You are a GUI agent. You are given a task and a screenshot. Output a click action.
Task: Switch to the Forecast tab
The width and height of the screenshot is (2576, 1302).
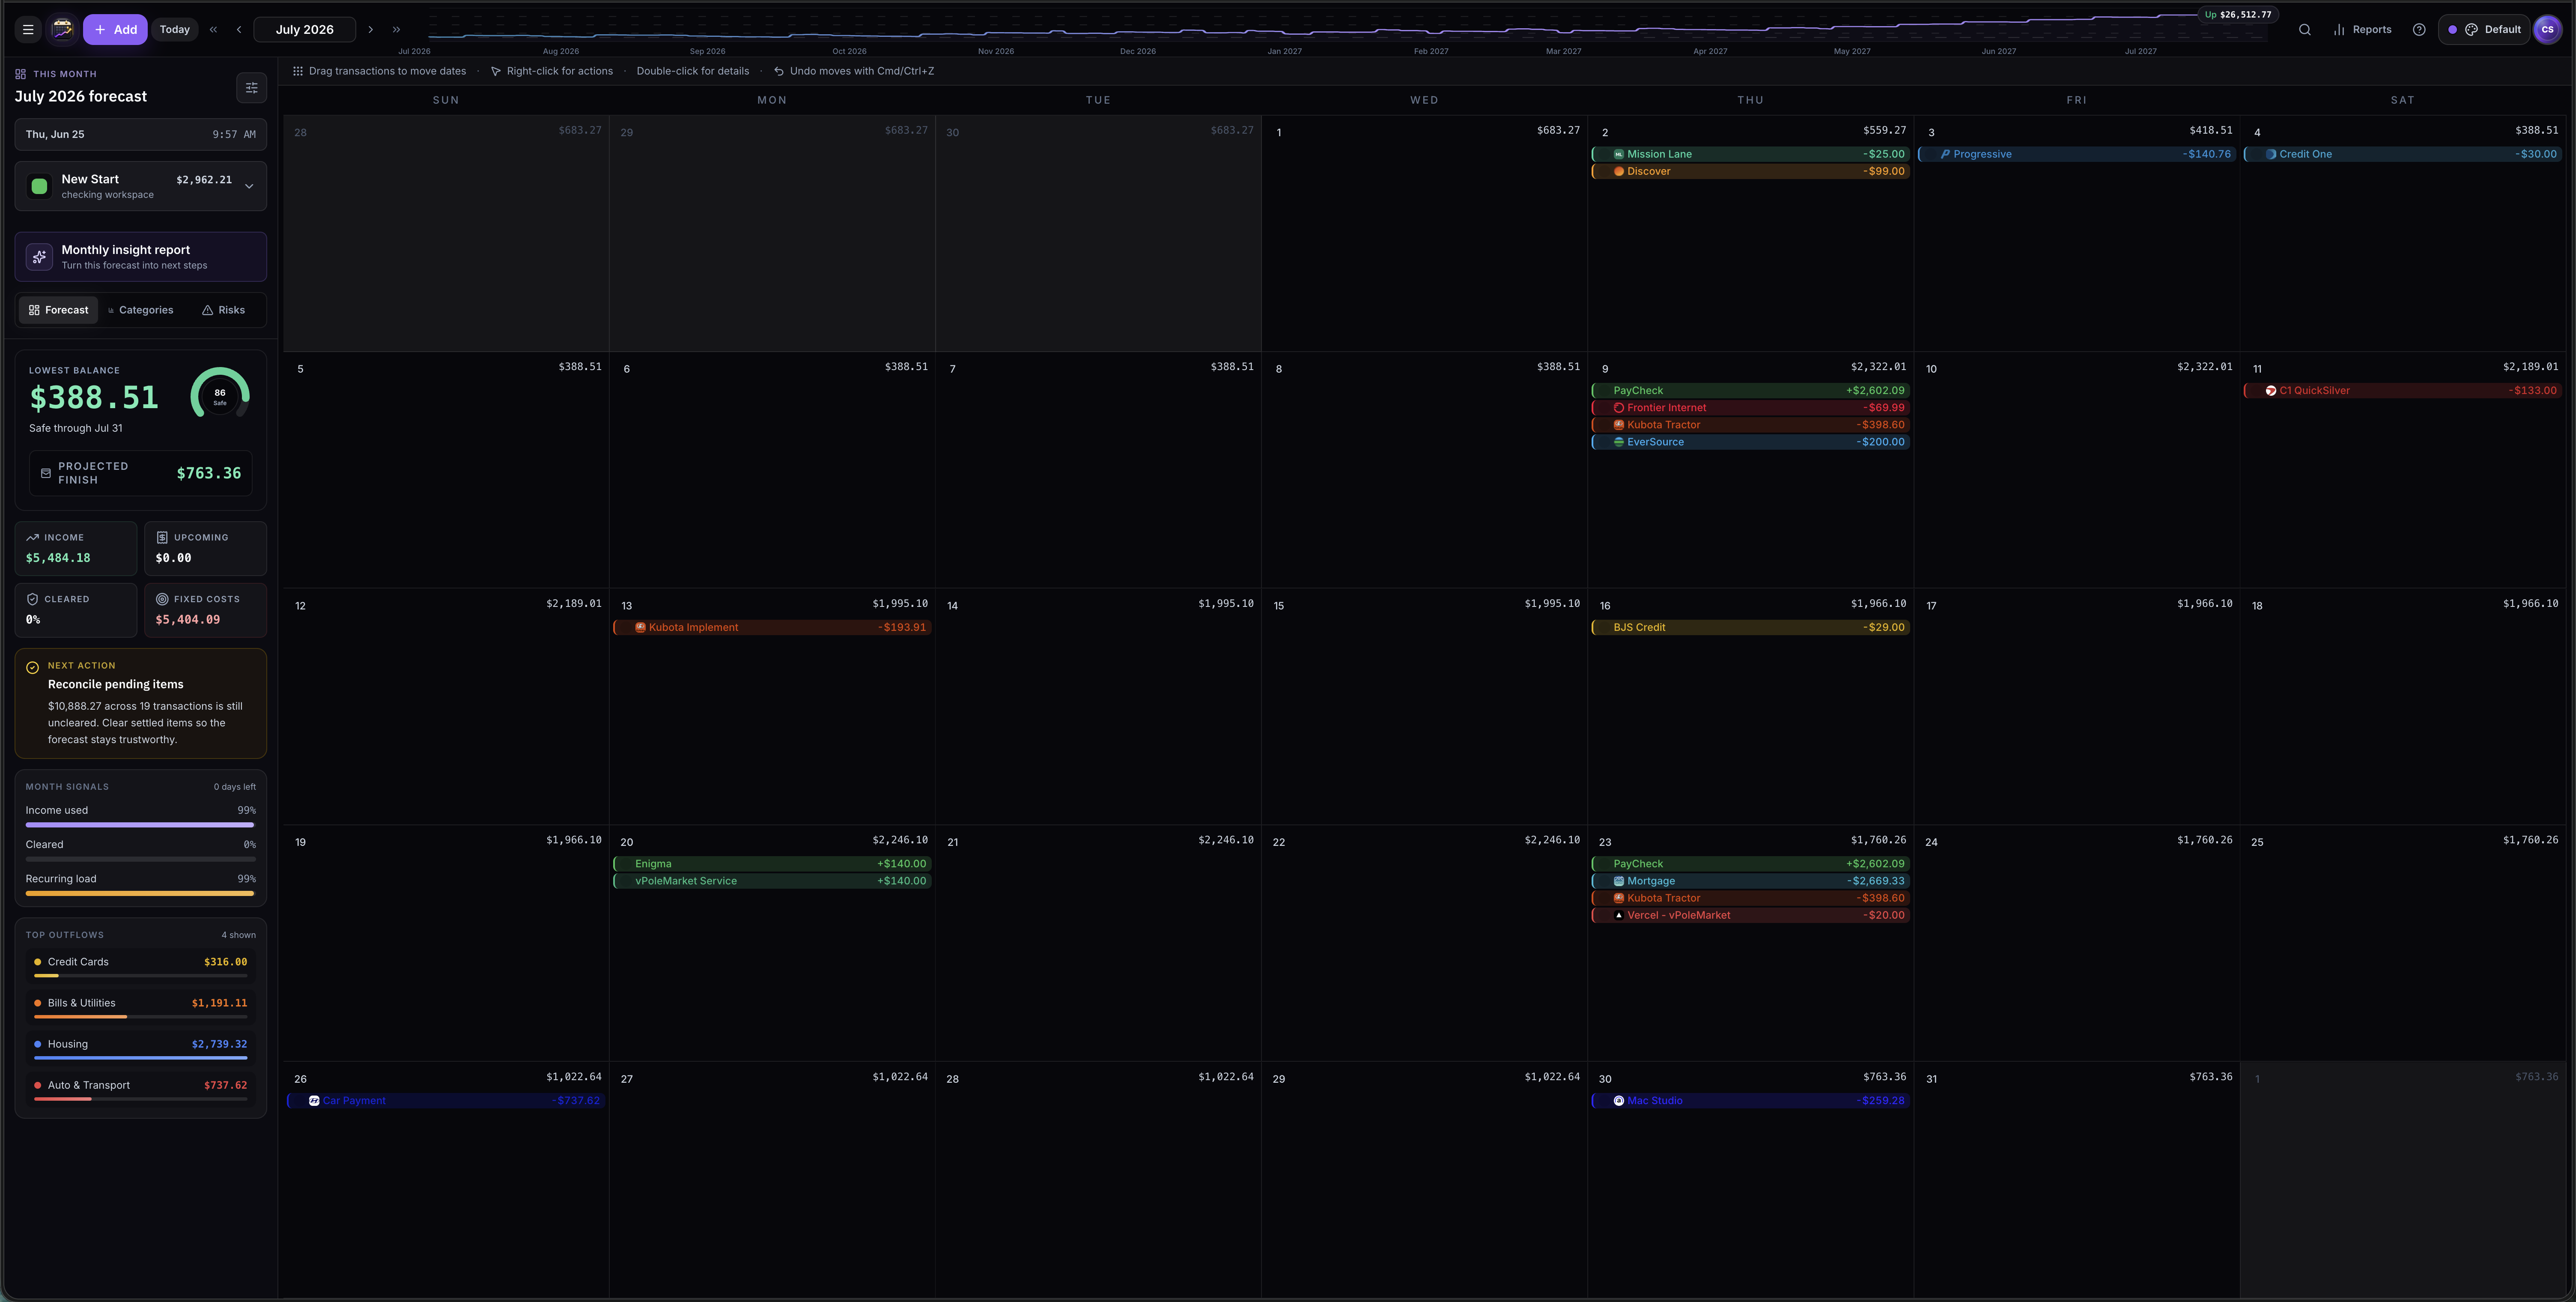click(58, 310)
